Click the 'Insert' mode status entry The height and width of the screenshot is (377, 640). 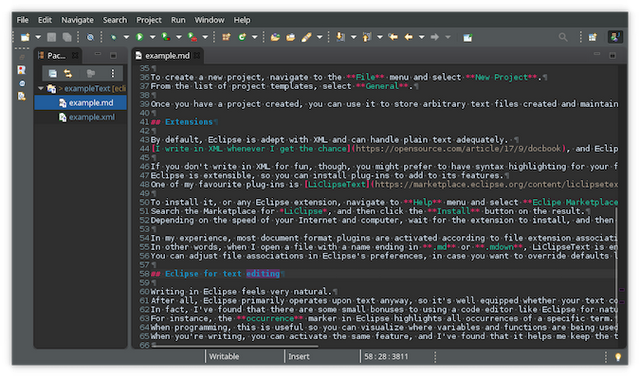tap(299, 357)
